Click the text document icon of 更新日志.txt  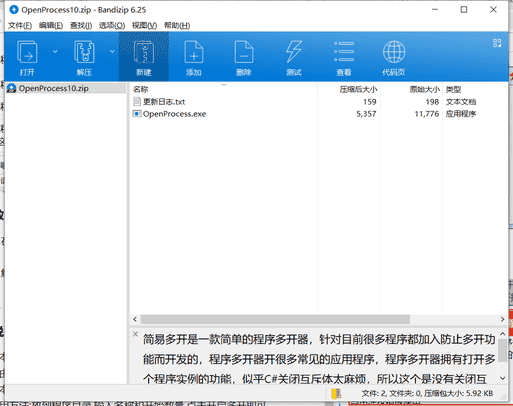(x=137, y=102)
